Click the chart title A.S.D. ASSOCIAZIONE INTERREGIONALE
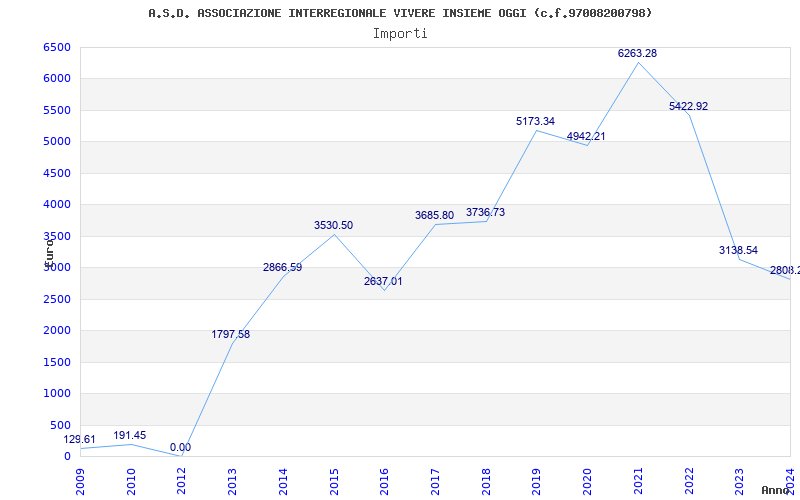 coord(400,13)
